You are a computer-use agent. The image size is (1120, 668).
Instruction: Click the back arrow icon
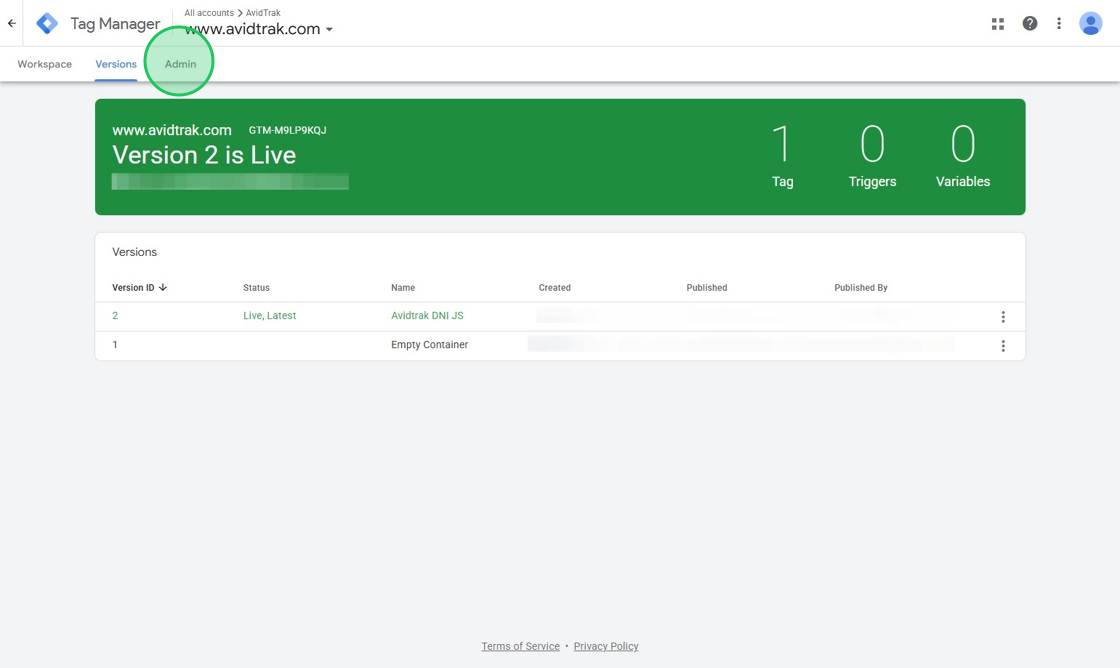11,24
